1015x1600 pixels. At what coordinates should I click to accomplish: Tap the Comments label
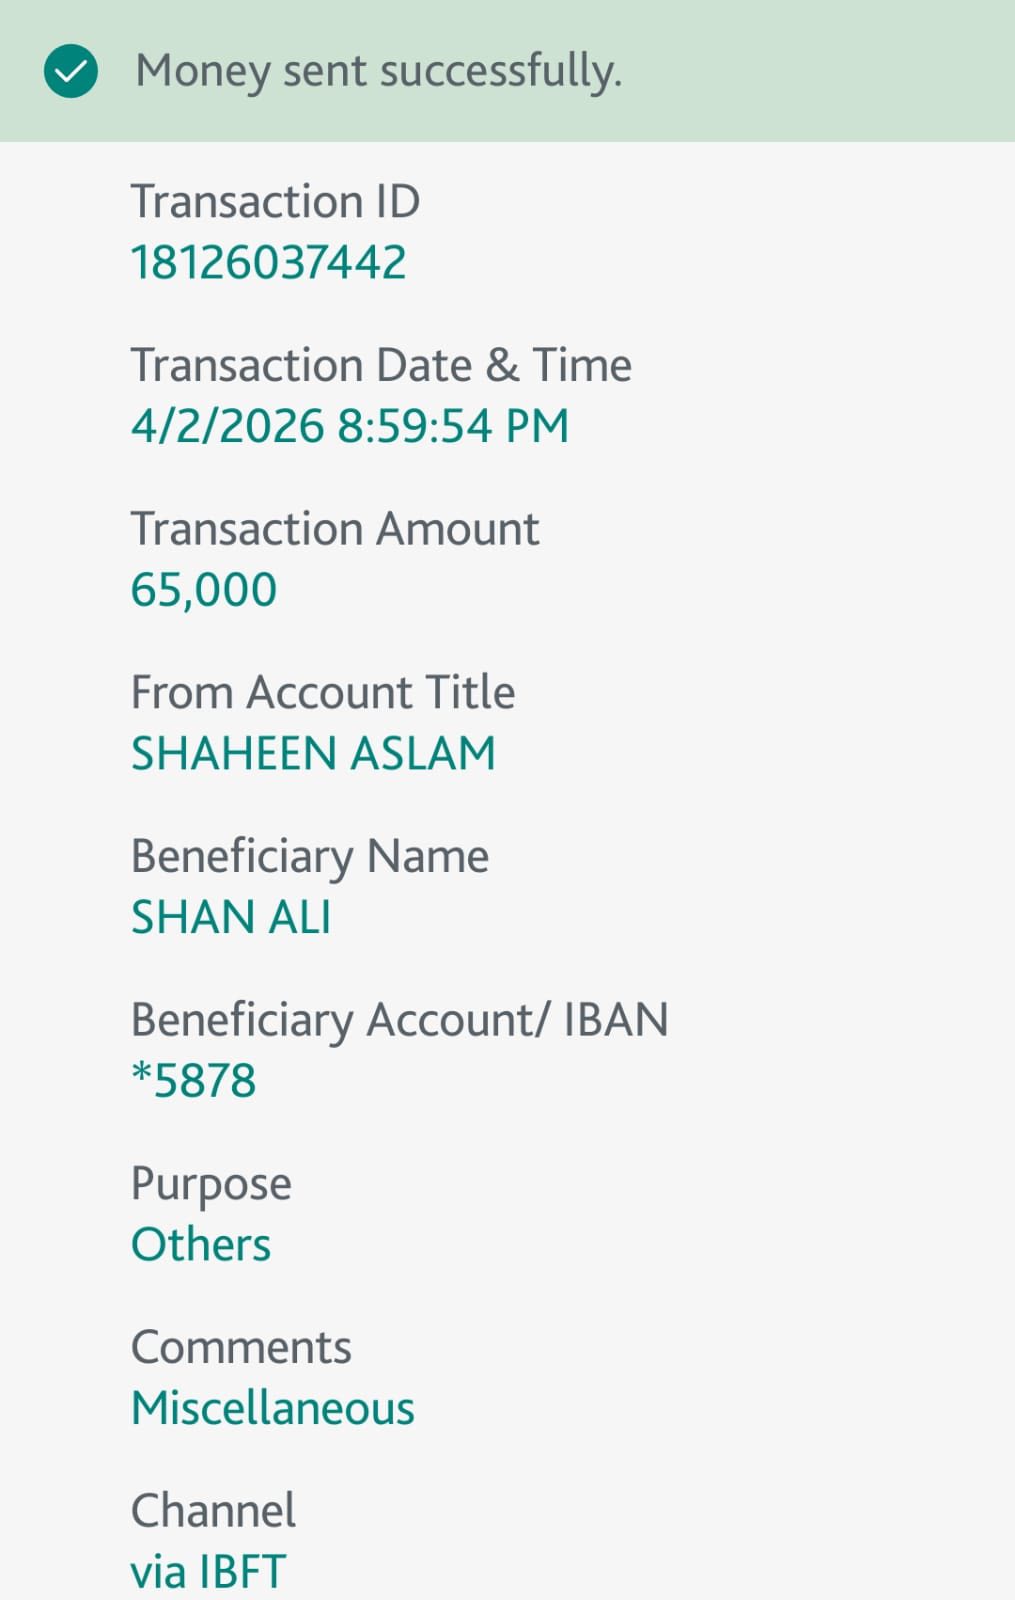coord(241,1347)
